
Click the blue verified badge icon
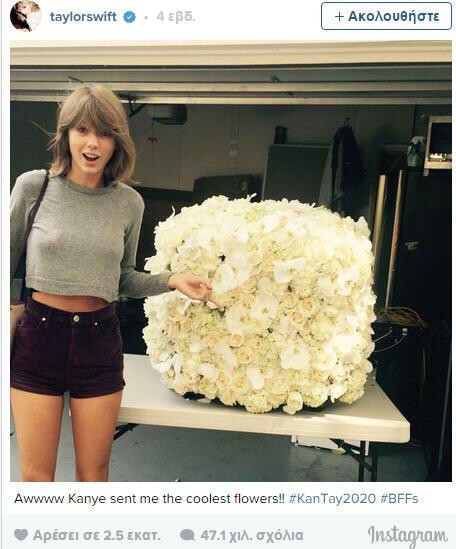tap(130, 17)
